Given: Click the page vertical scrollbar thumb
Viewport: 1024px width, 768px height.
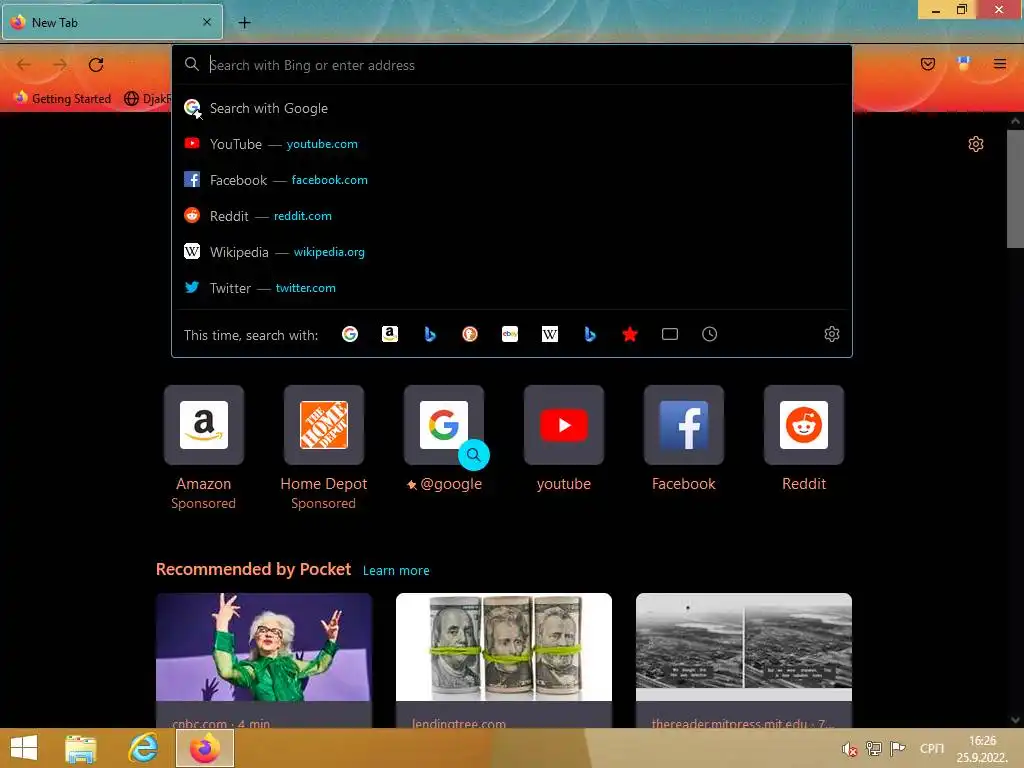Looking at the screenshot, I should tap(1015, 189).
